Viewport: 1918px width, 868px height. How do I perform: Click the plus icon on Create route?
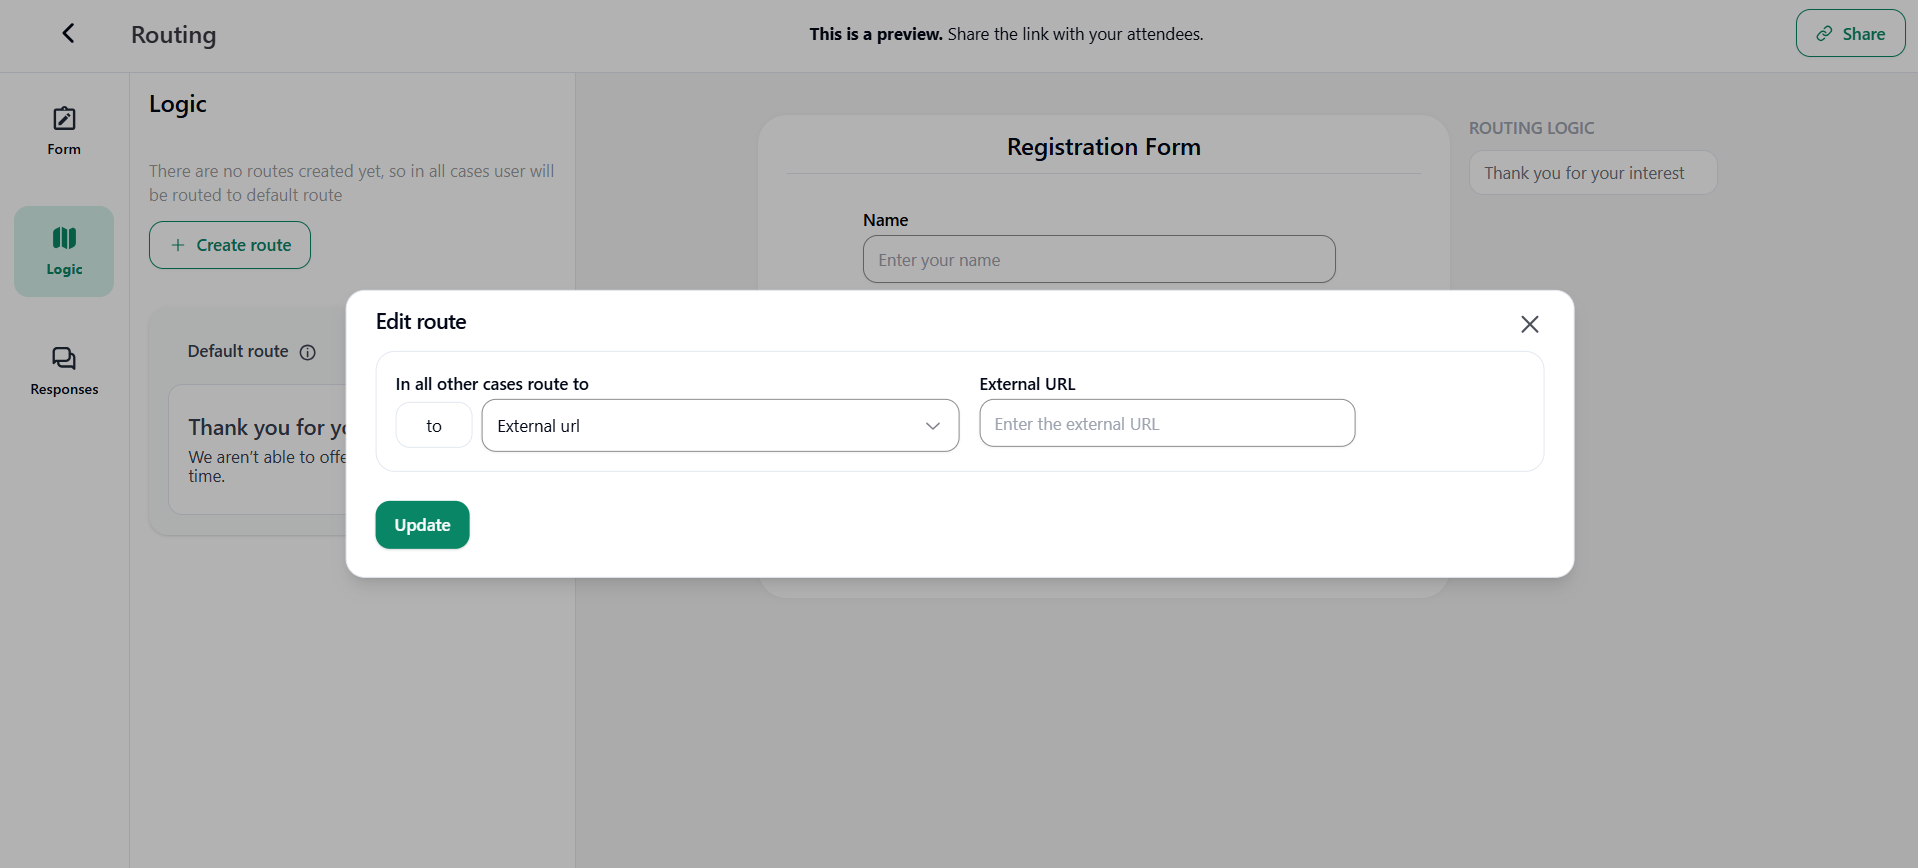[178, 245]
